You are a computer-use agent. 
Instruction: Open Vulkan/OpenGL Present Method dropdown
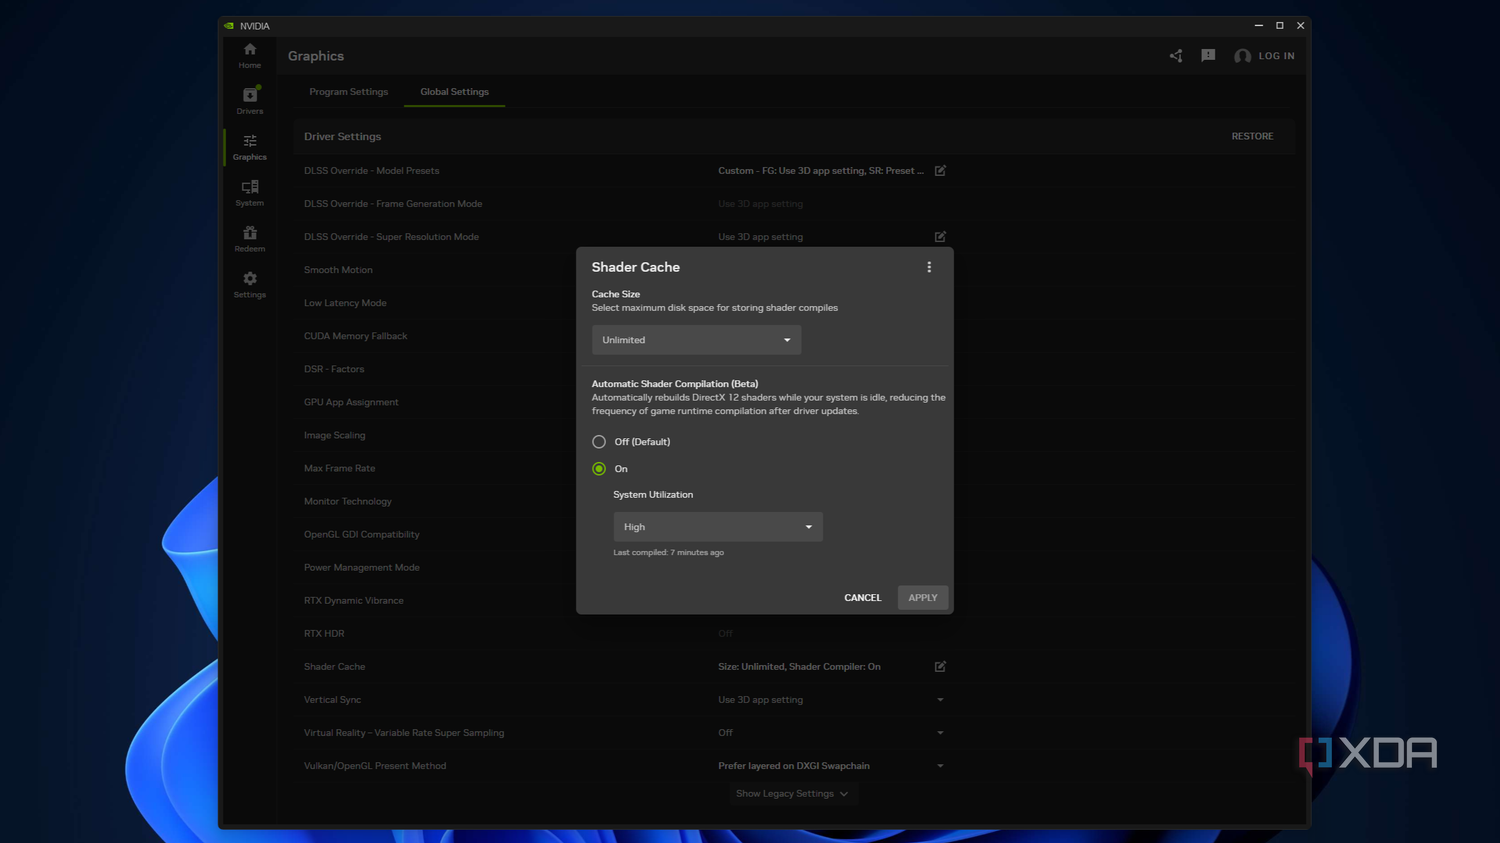(940, 766)
